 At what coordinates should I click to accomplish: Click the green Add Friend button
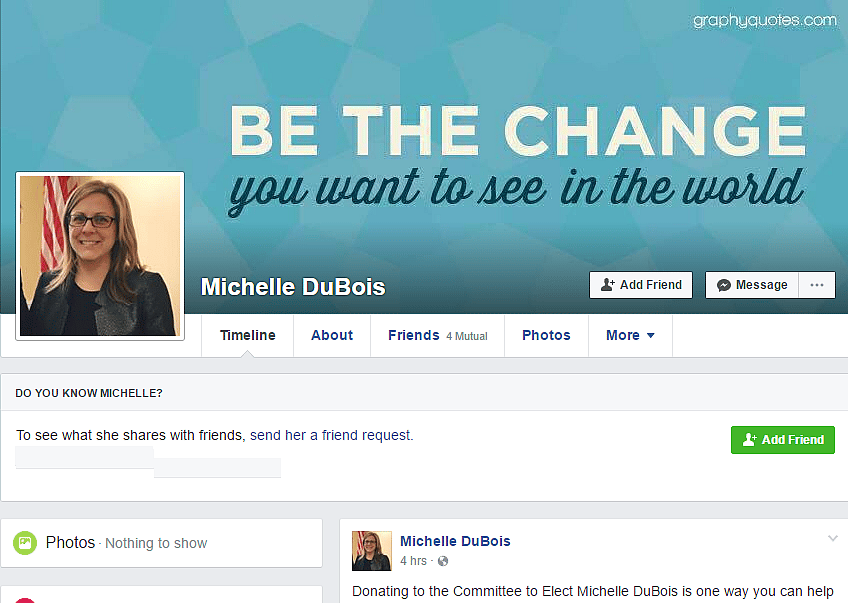tap(783, 440)
